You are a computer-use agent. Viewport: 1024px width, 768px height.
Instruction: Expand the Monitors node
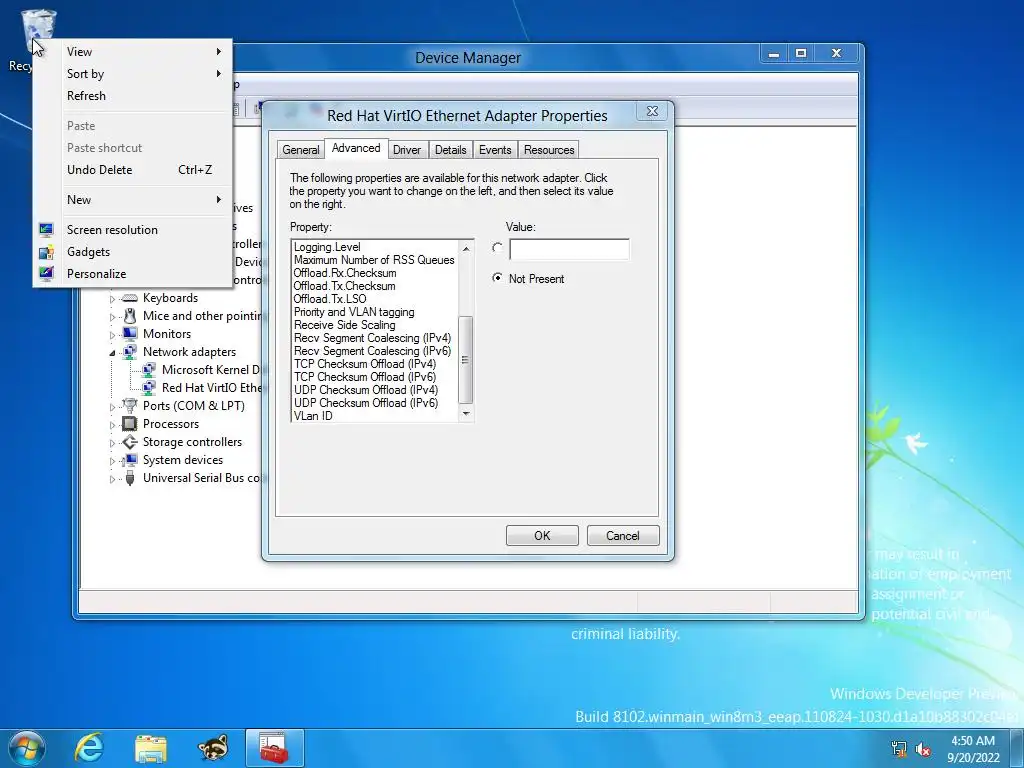coord(112,335)
